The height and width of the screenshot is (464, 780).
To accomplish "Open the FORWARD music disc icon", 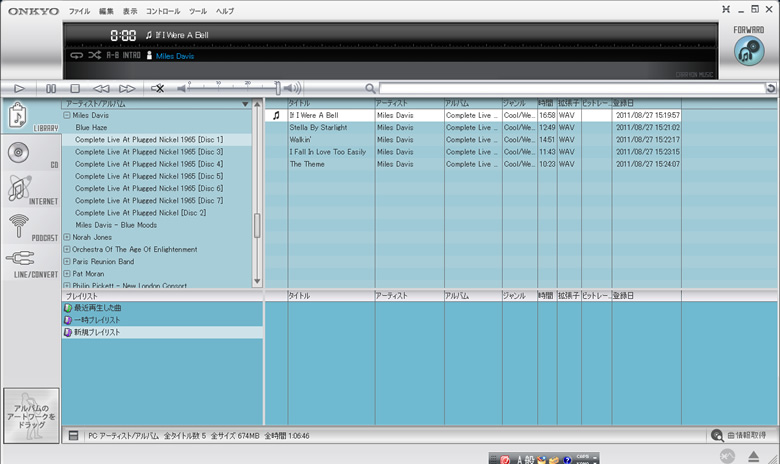I will [x=749, y=51].
